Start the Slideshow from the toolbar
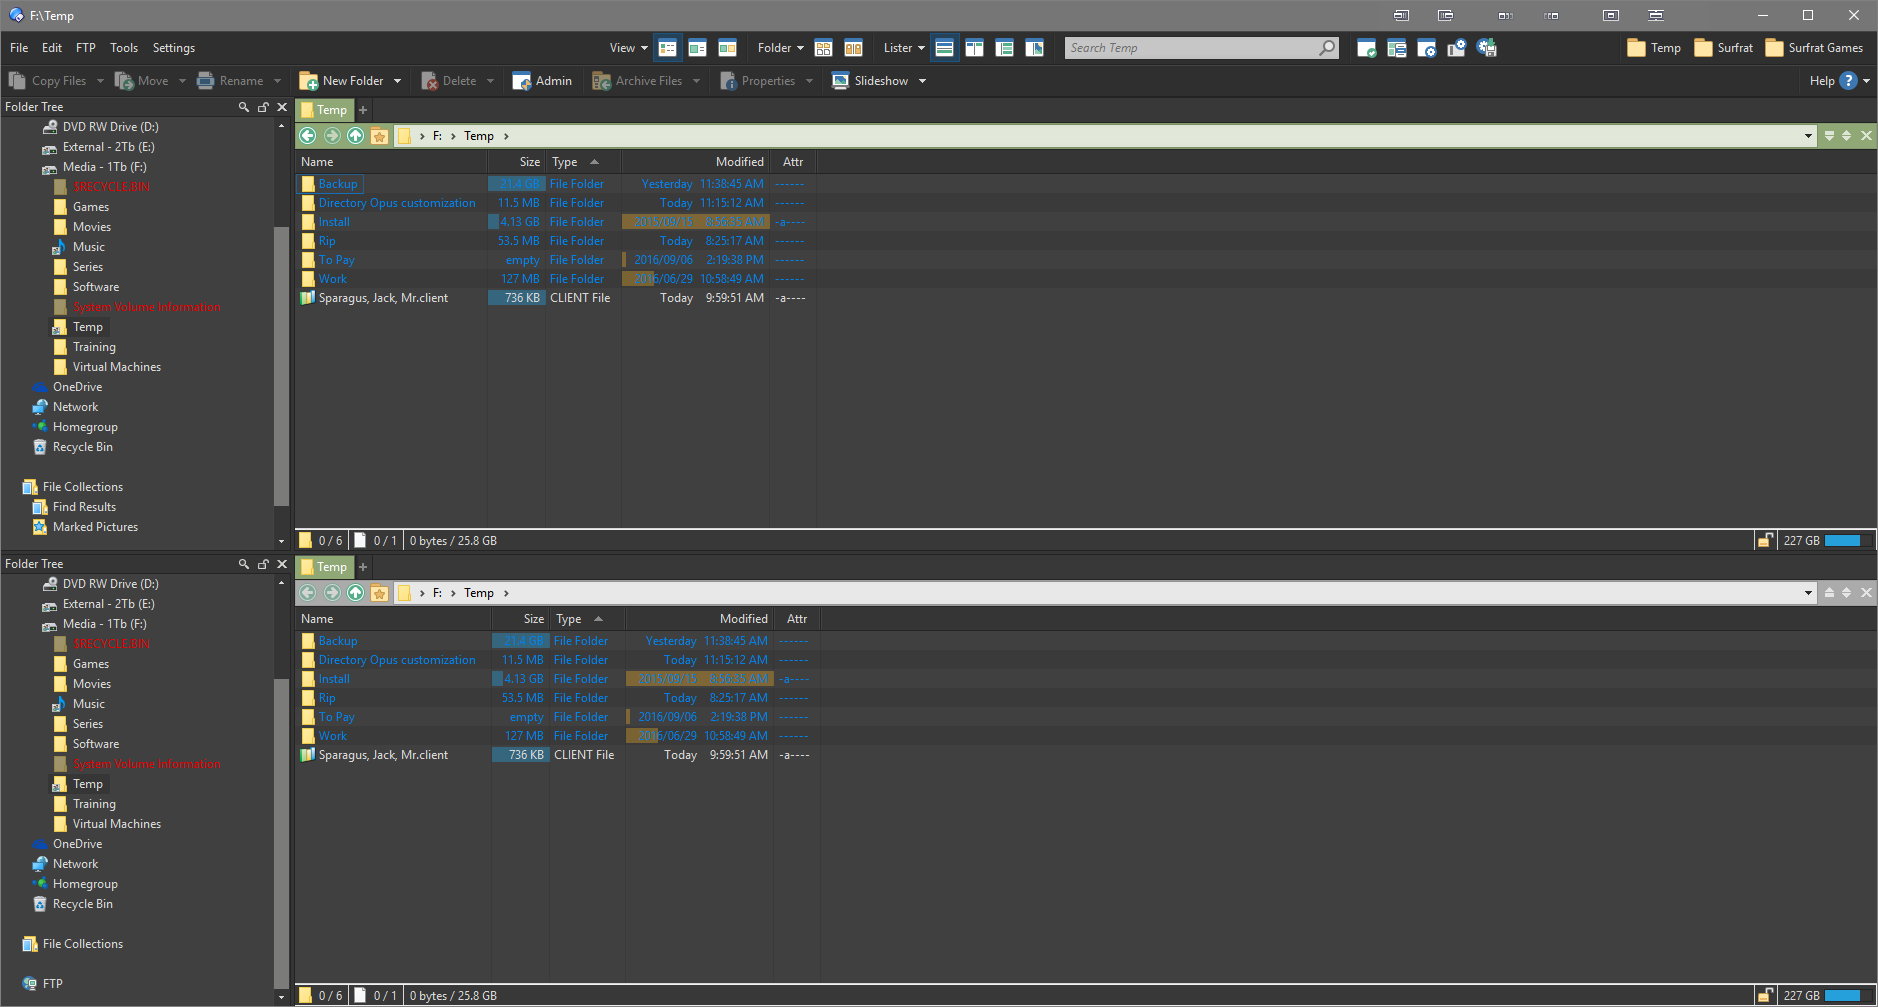This screenshot has height=1007, width=1878. pos(870,81)
